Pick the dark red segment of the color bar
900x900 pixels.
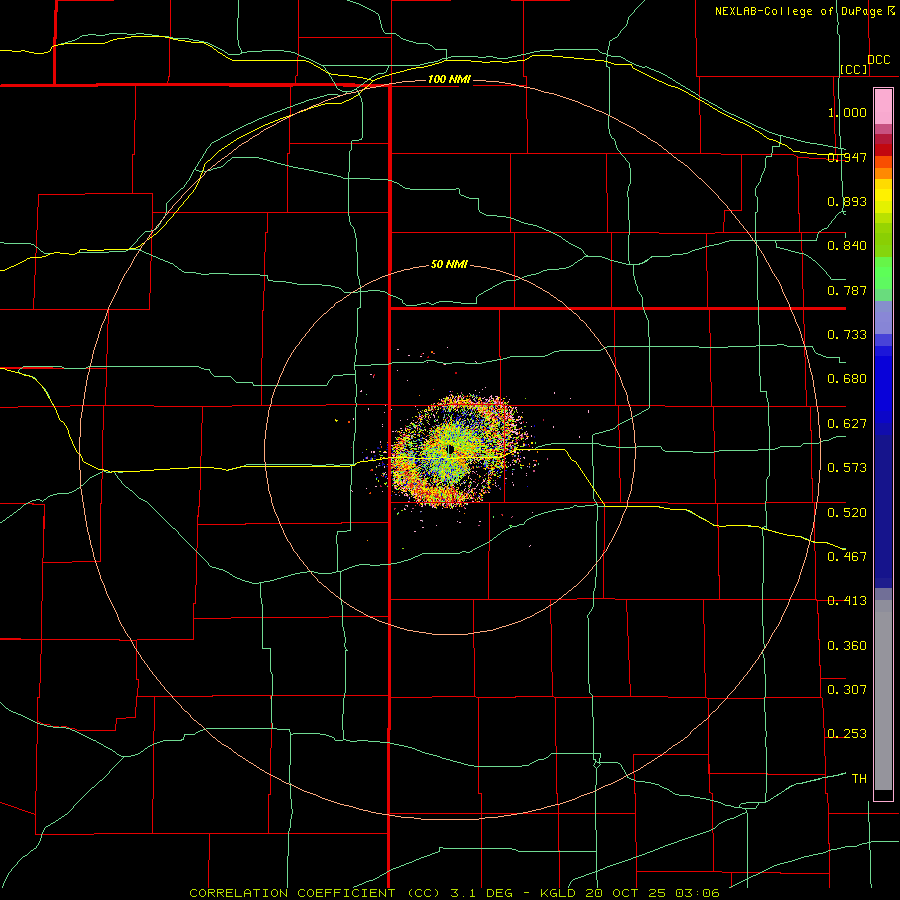pyautogui.click(x=883, y=150)
